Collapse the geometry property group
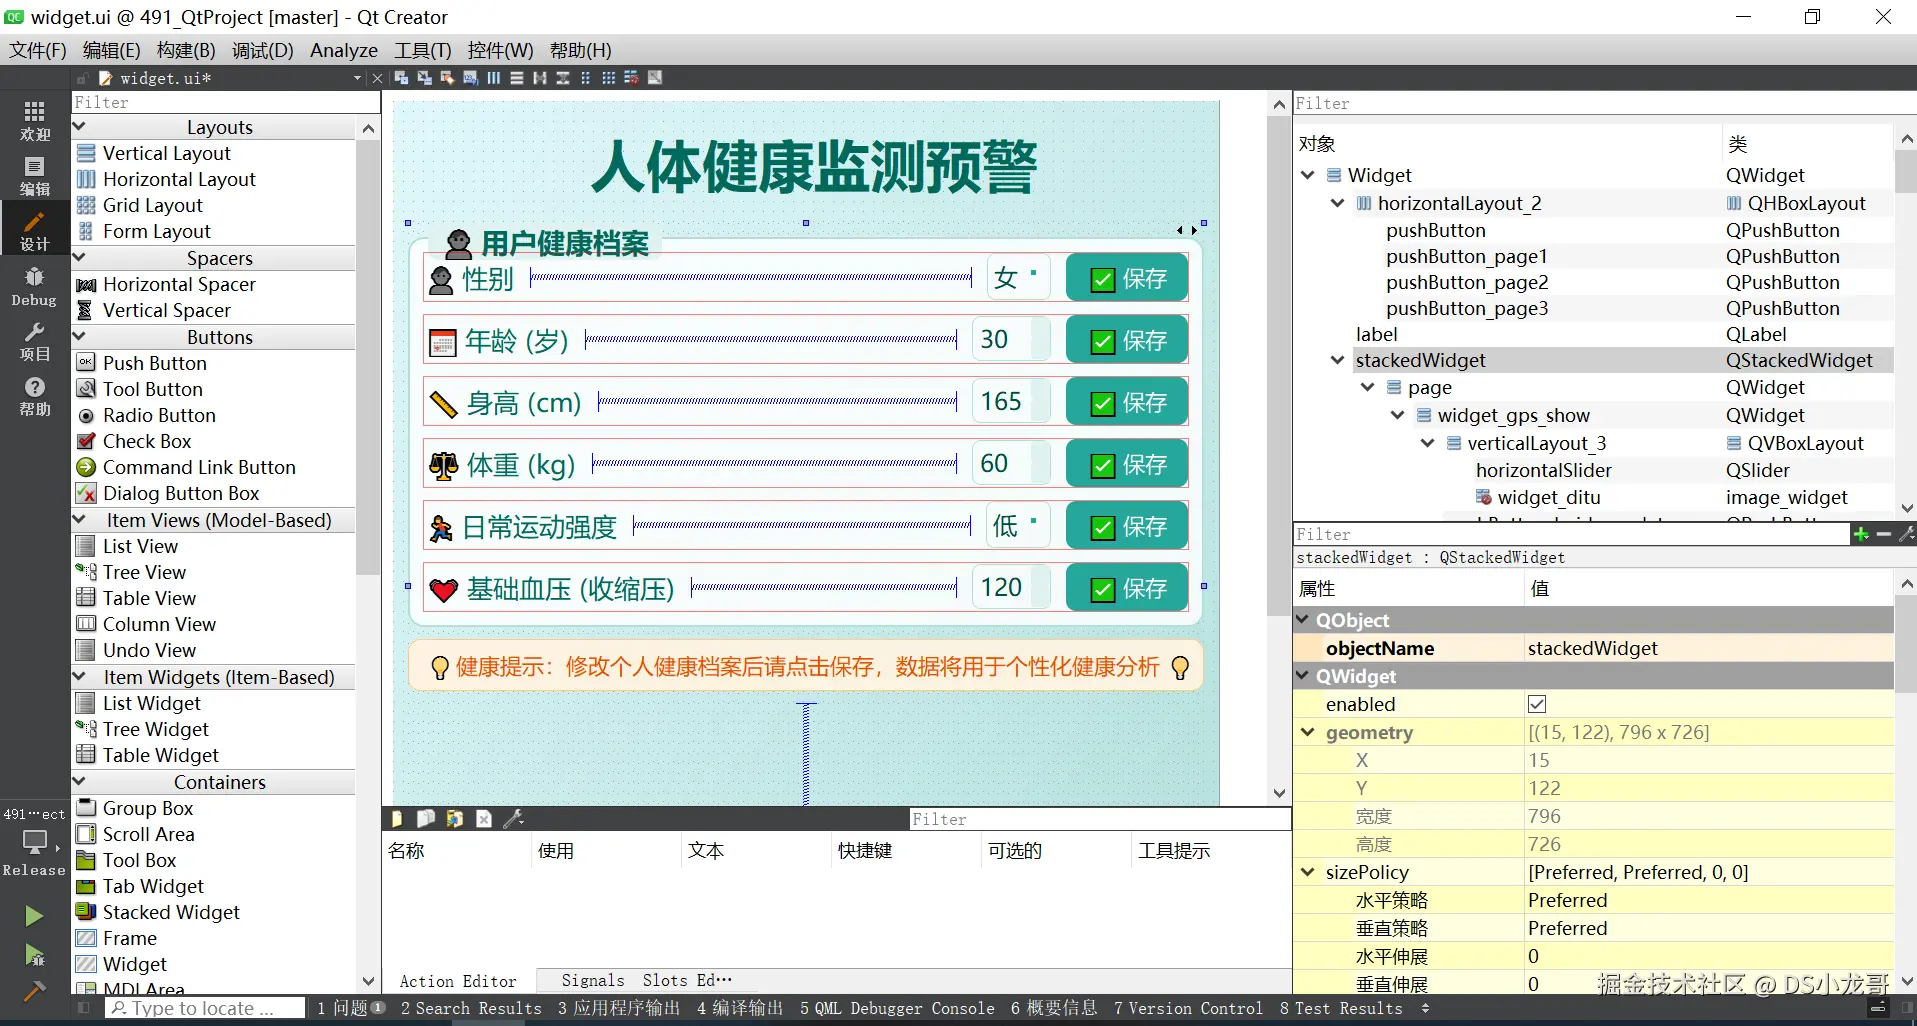The height and width of the screenshot is (1026, 1917). click(1307, 732)
